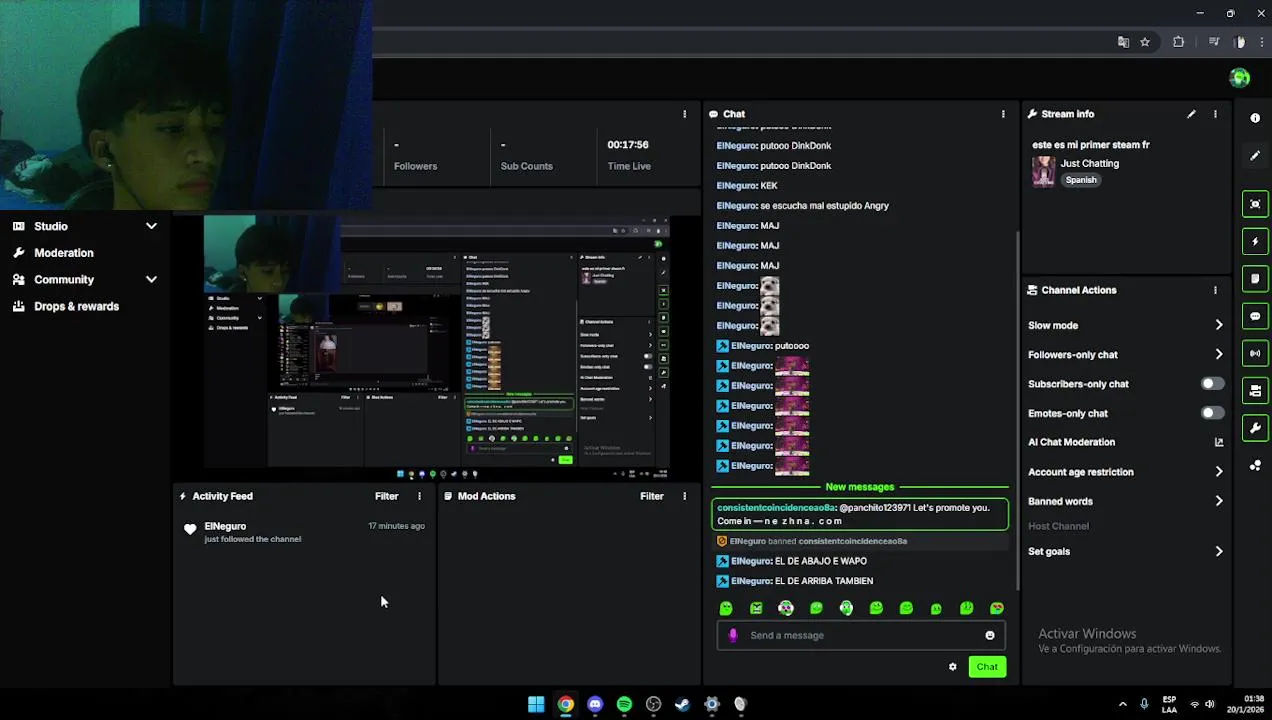Open Slow mode options arrow
1272x720 pixels.
[x=1218, y=325]
